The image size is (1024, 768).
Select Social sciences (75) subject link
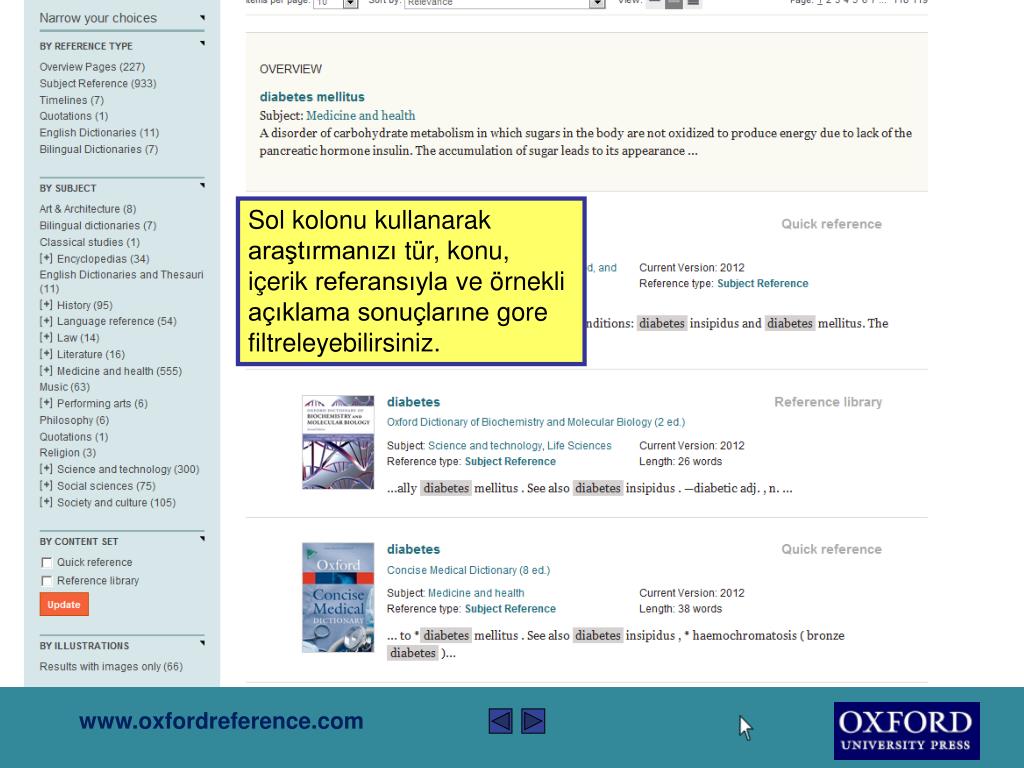pos(106,486)
